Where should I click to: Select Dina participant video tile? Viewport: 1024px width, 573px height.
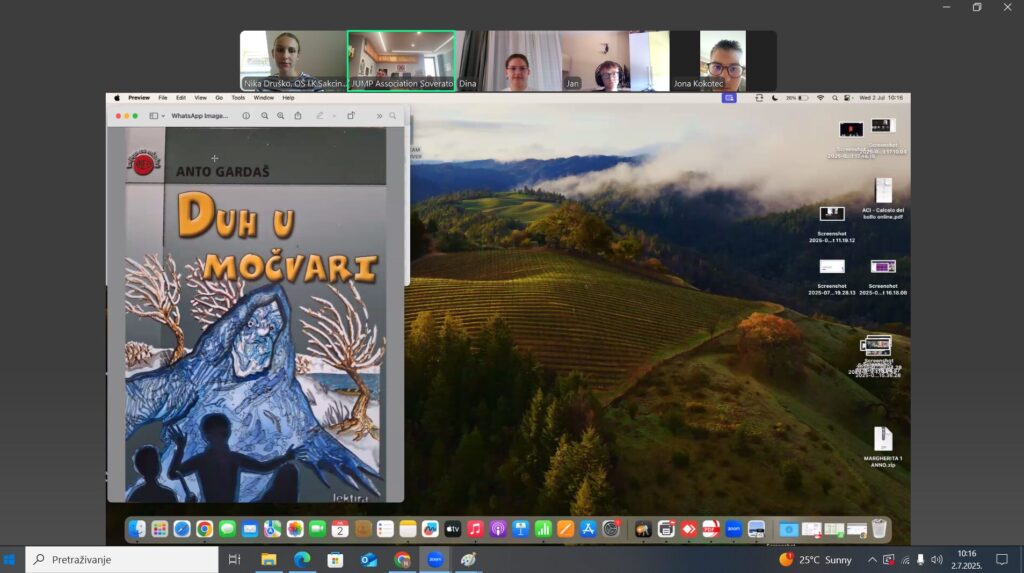(509, 61)
